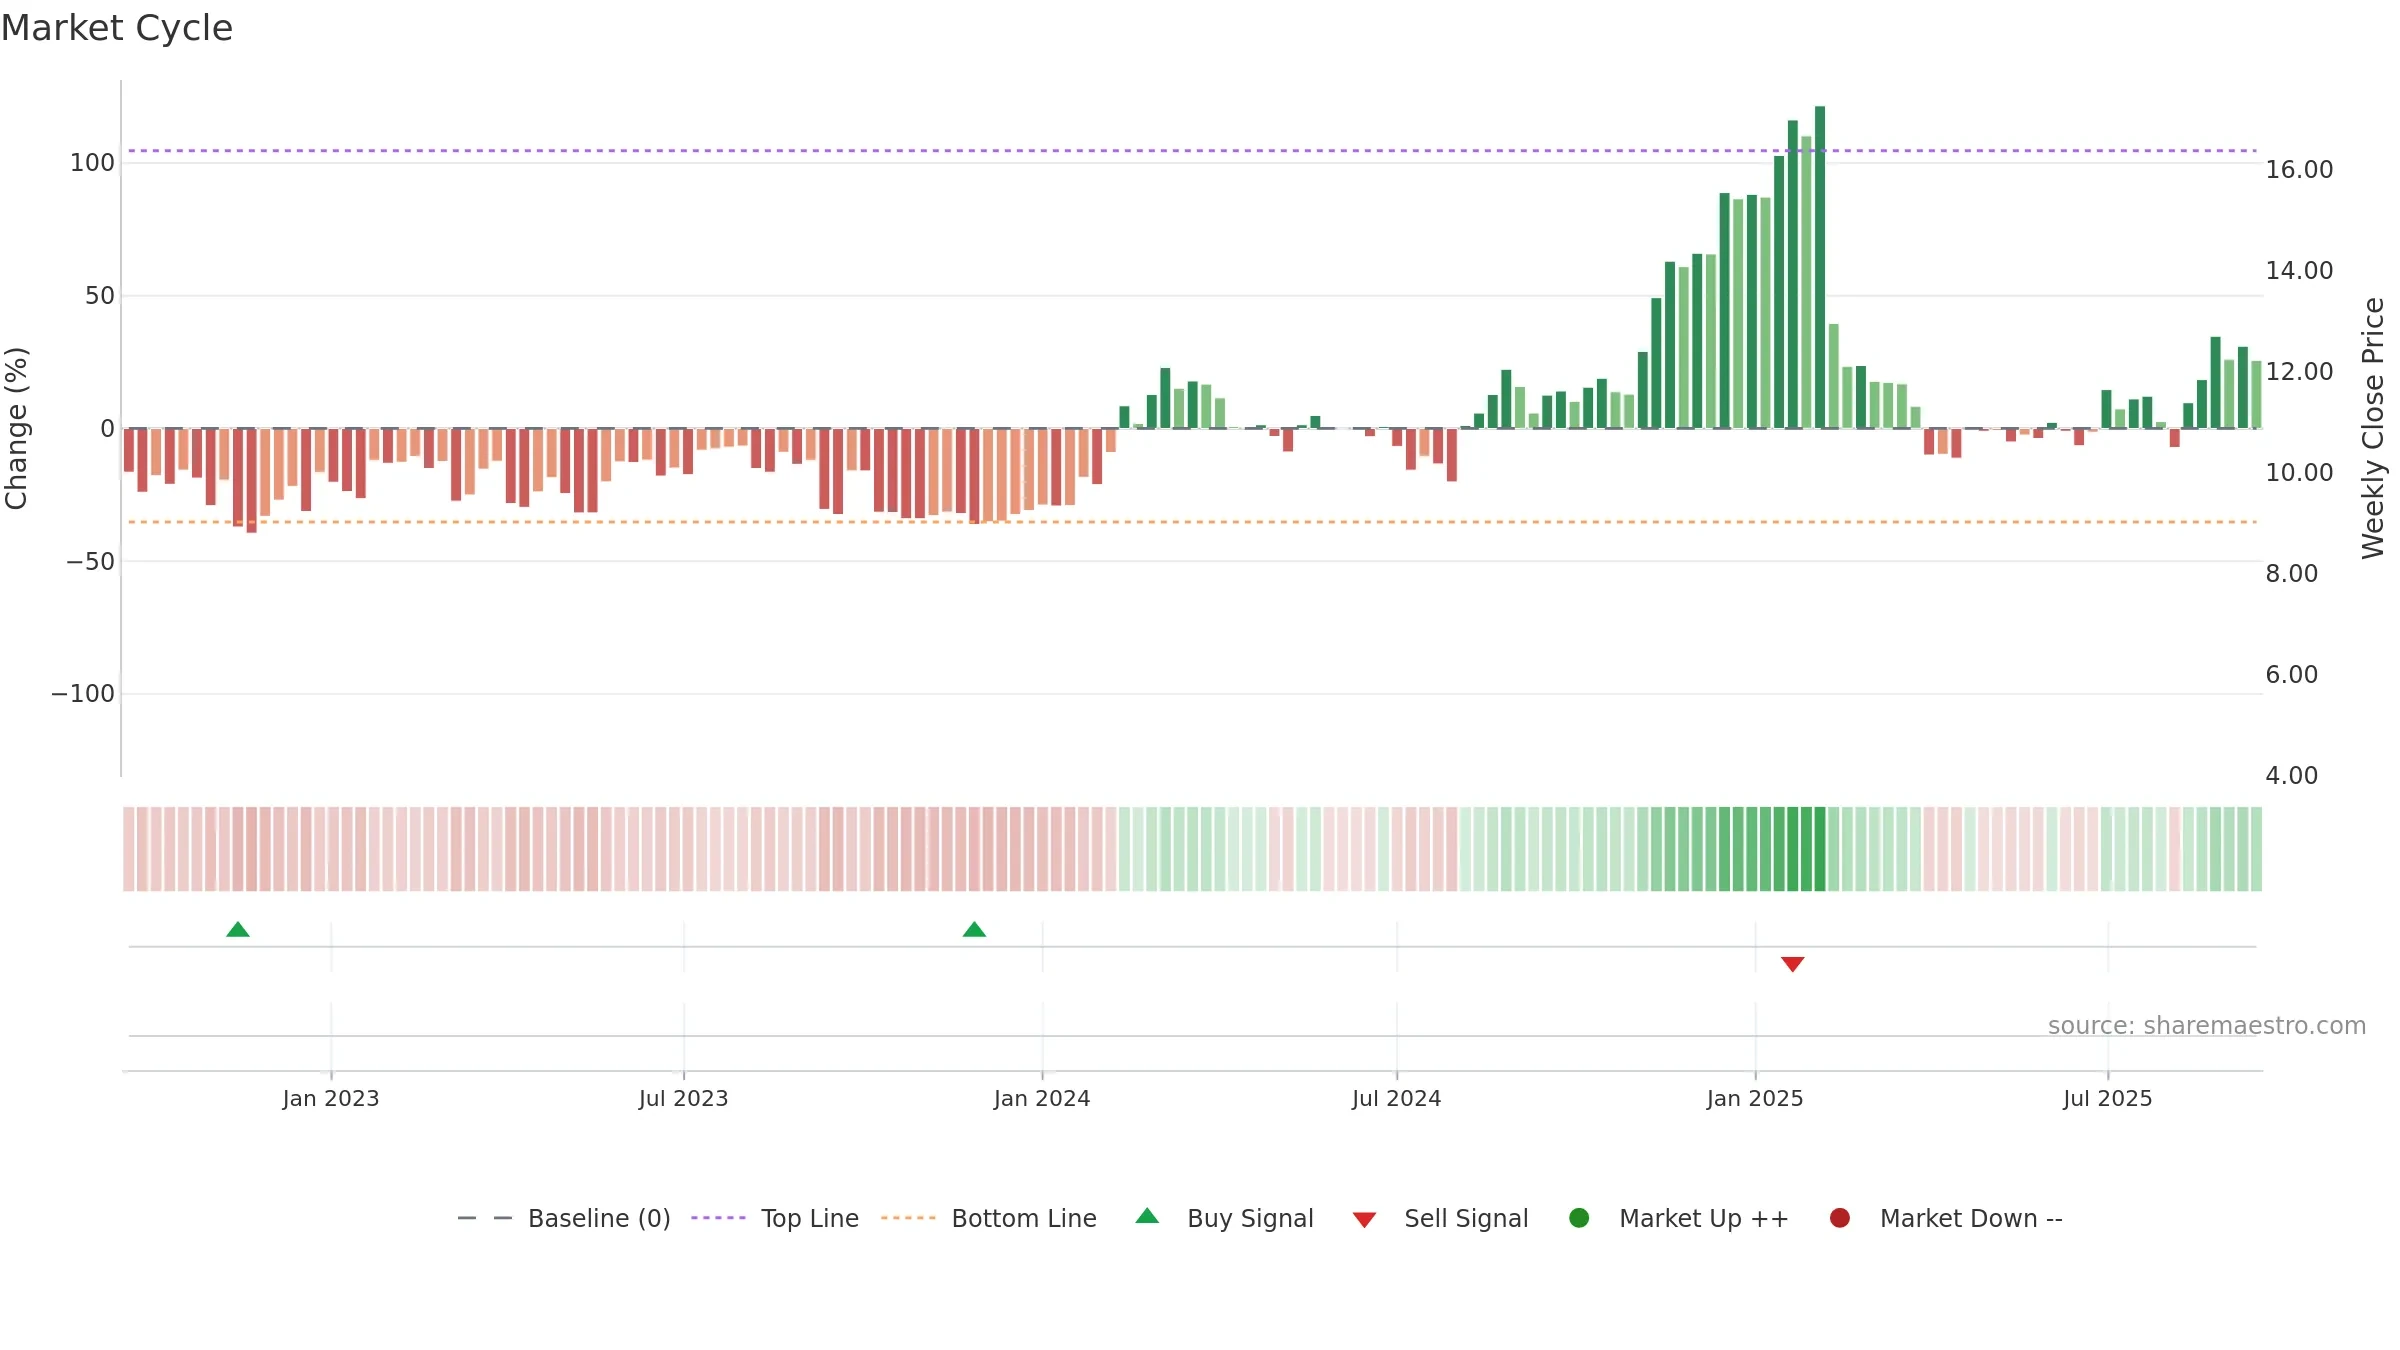Click the 4.00 price tick on right axis
The height and width of the screenshot is (1350, 2400).
pos(2291,776)
